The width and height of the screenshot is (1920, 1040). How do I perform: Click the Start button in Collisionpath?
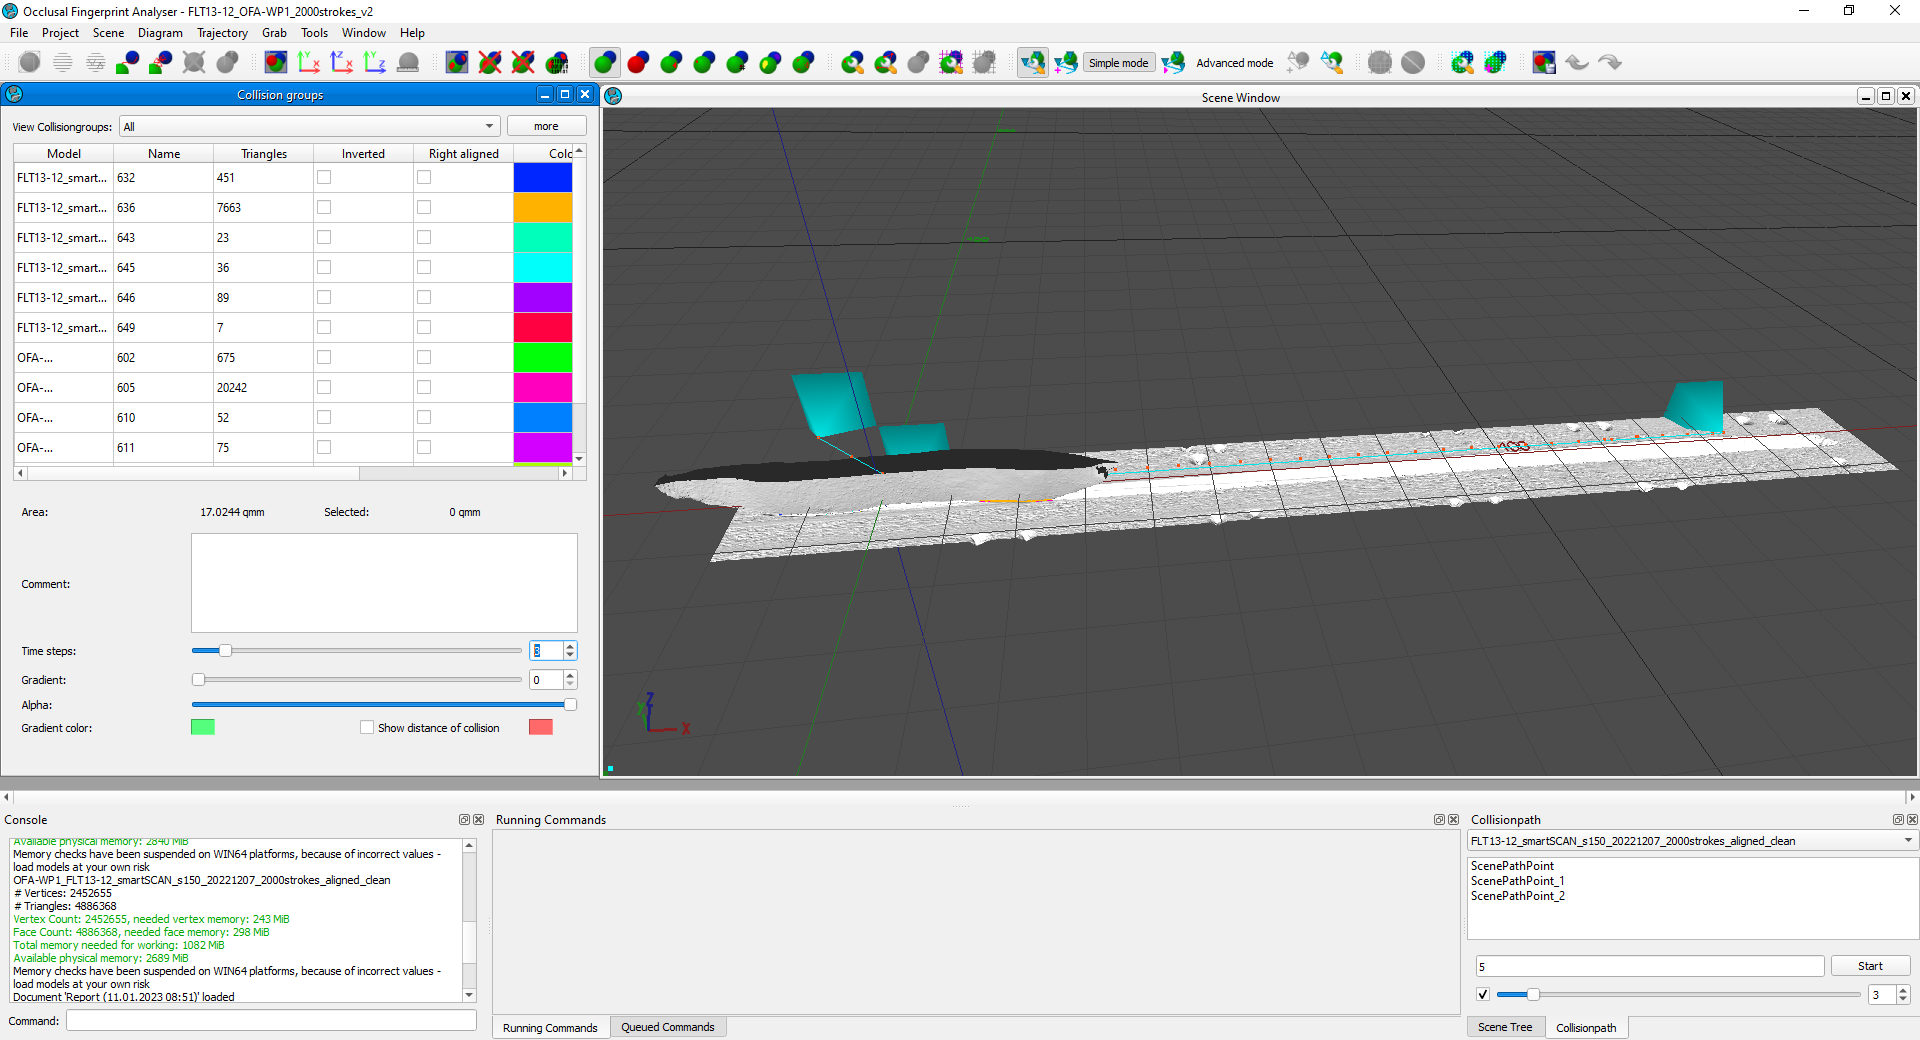point(1870,967)
